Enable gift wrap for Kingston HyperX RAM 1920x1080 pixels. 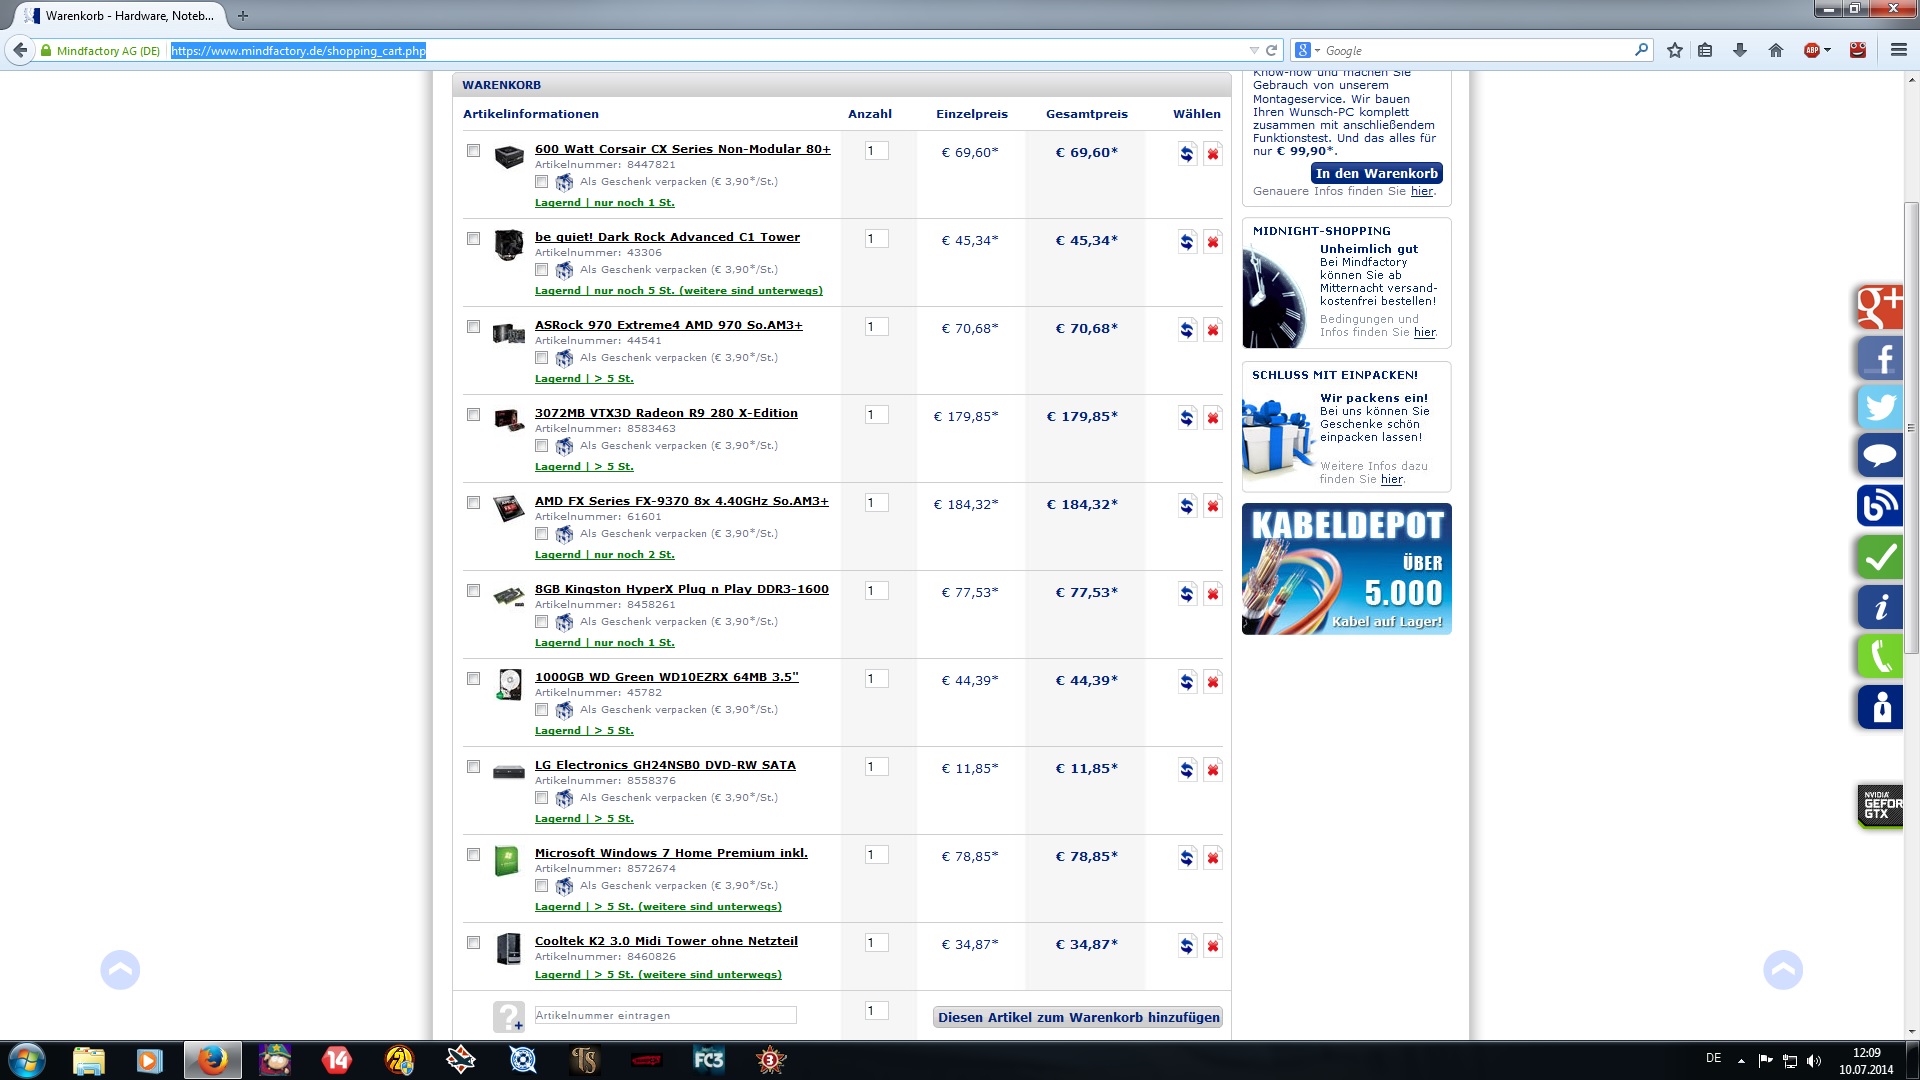point(541,622)
